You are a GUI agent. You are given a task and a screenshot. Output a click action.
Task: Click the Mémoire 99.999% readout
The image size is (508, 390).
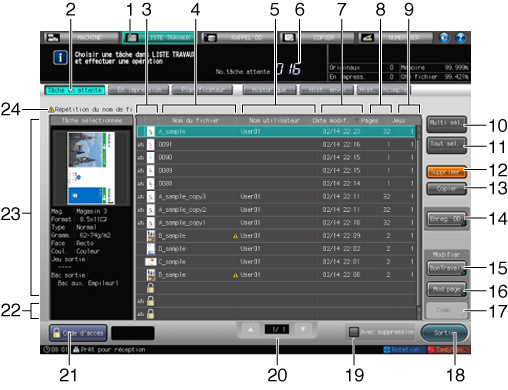click(435, 68)
